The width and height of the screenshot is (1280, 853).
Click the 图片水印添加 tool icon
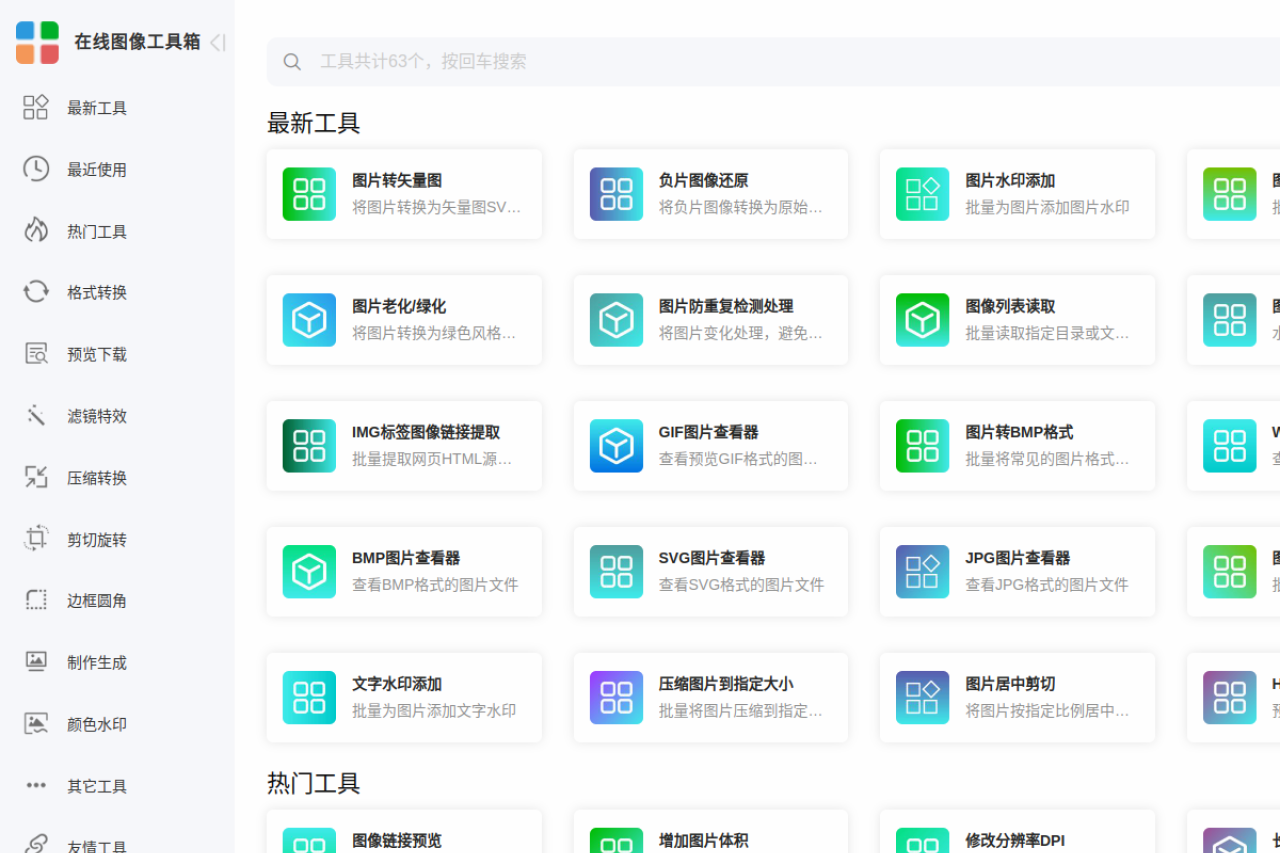pos(922,194)
